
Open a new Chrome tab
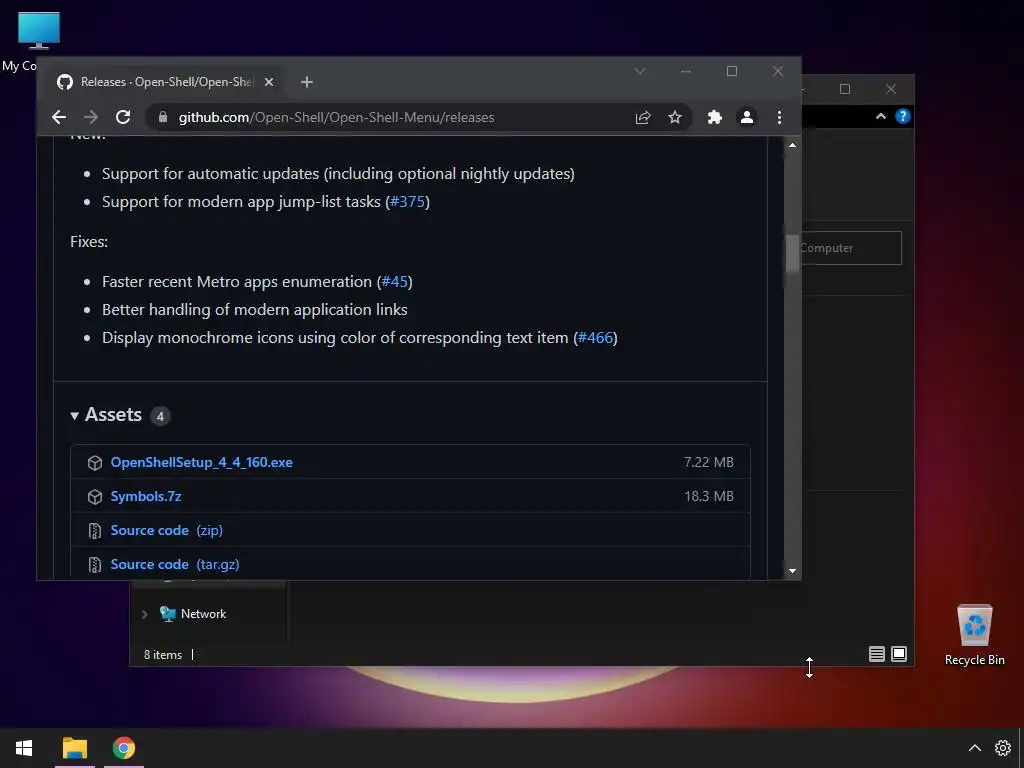307,82
